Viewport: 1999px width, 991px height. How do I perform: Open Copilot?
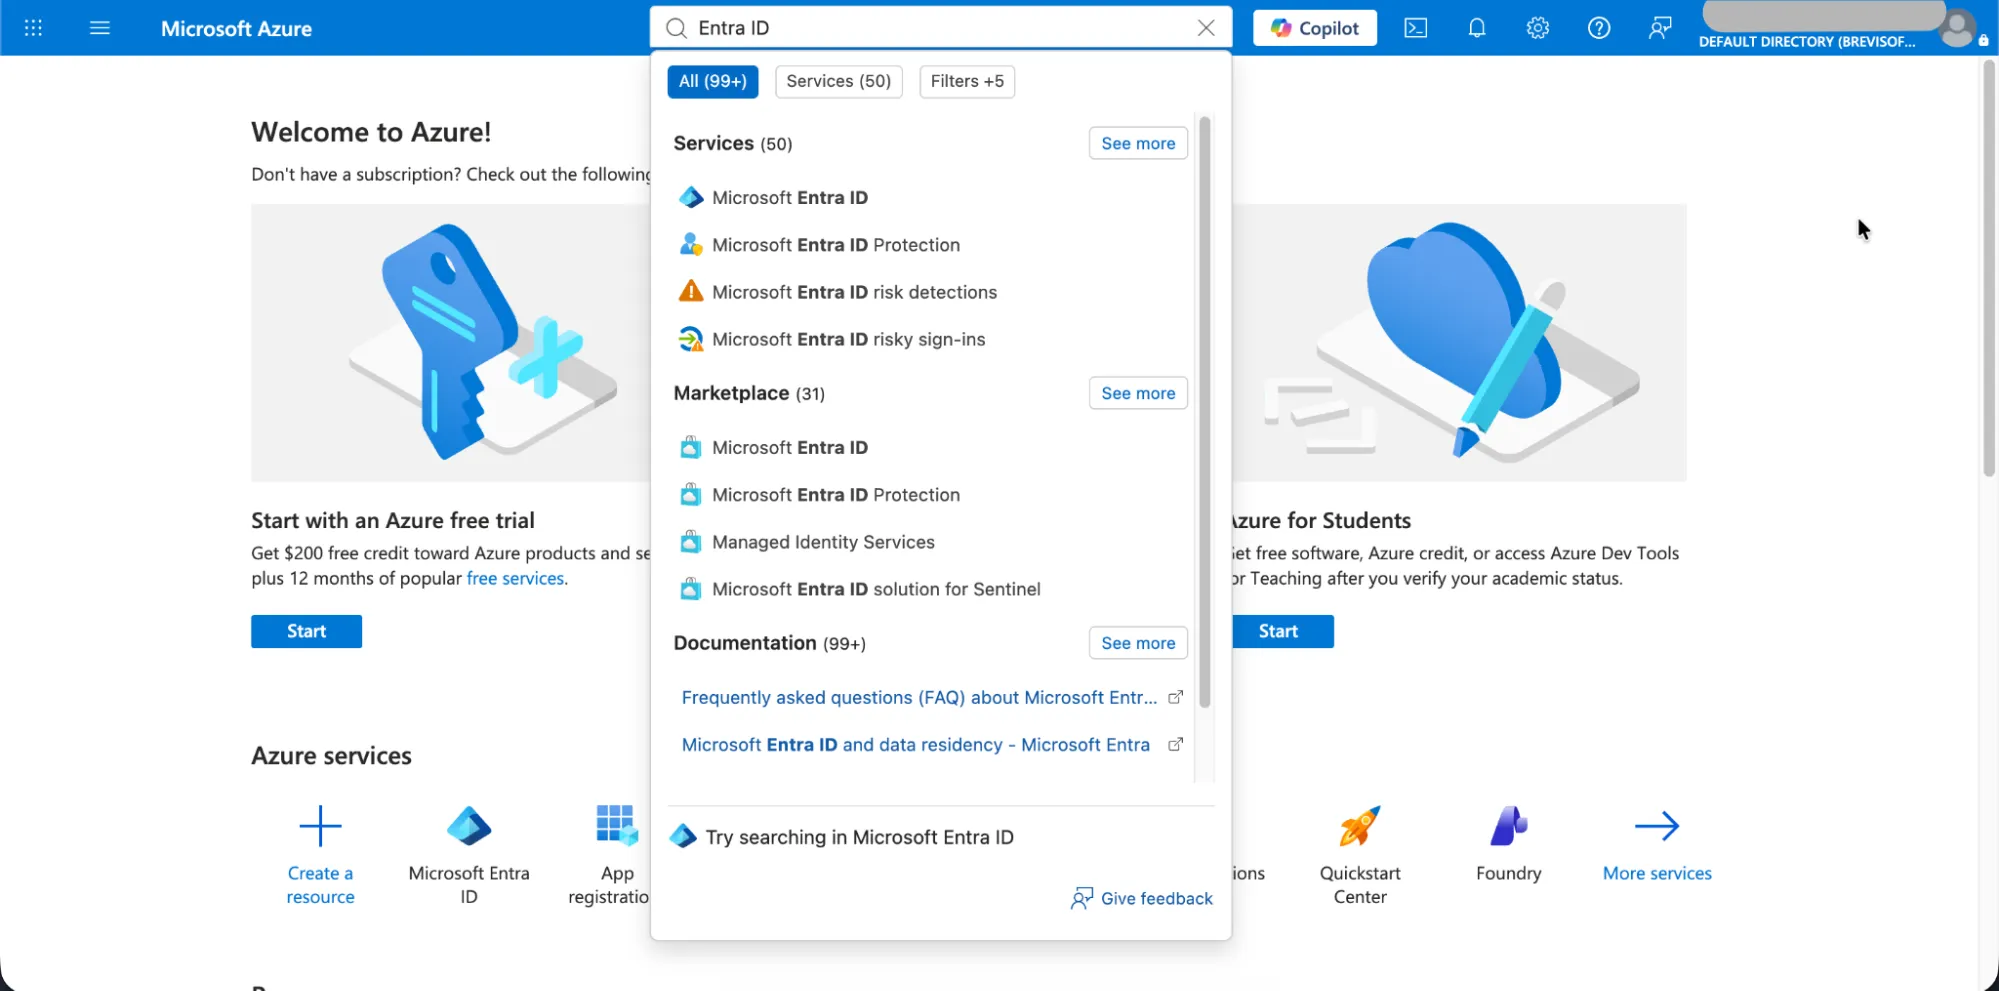tap(1314, 28)
